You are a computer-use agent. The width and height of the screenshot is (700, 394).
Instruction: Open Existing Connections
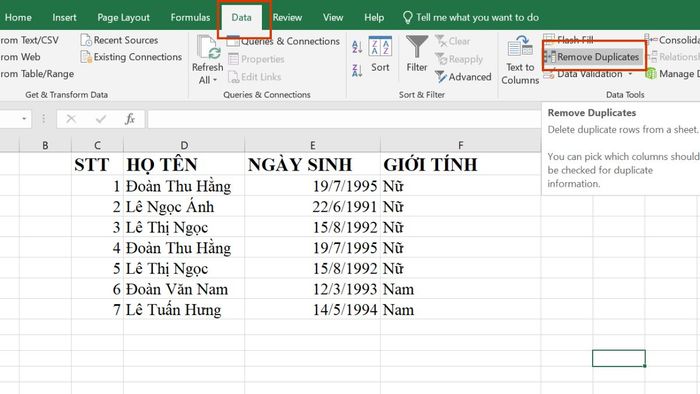click(131, 57)
